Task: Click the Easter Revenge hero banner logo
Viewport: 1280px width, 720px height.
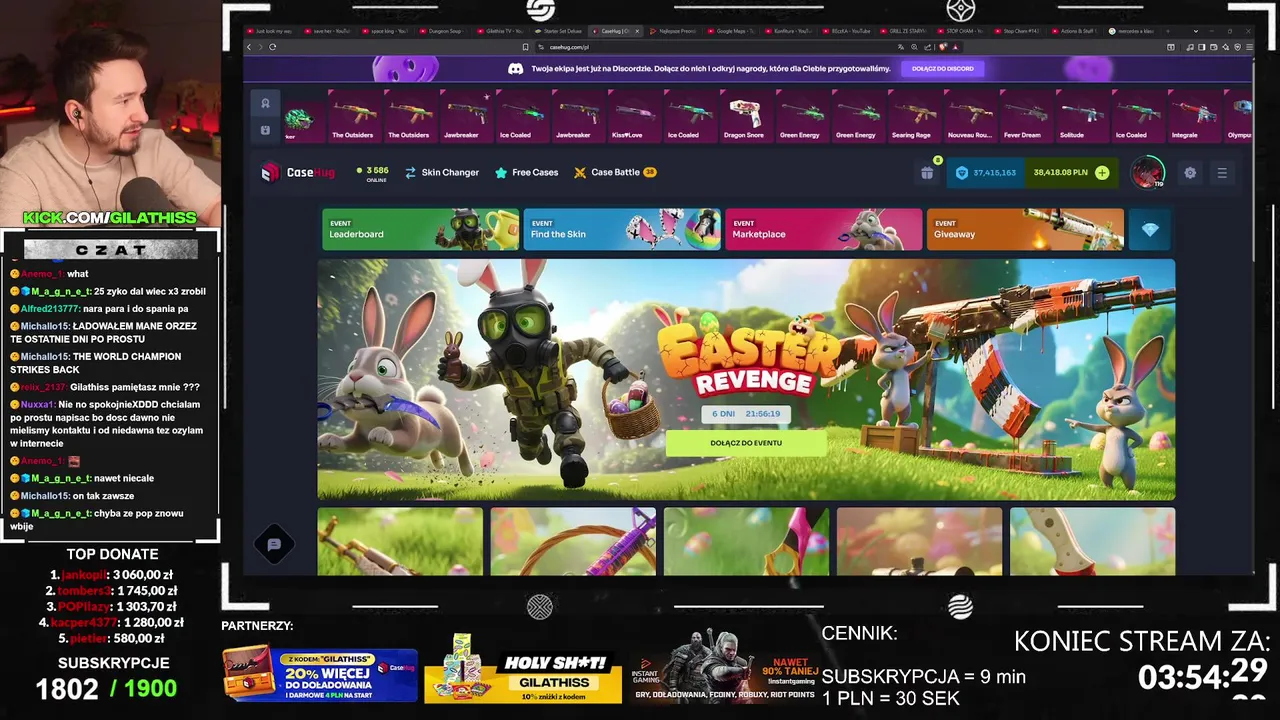Action: tap(748, 357)
